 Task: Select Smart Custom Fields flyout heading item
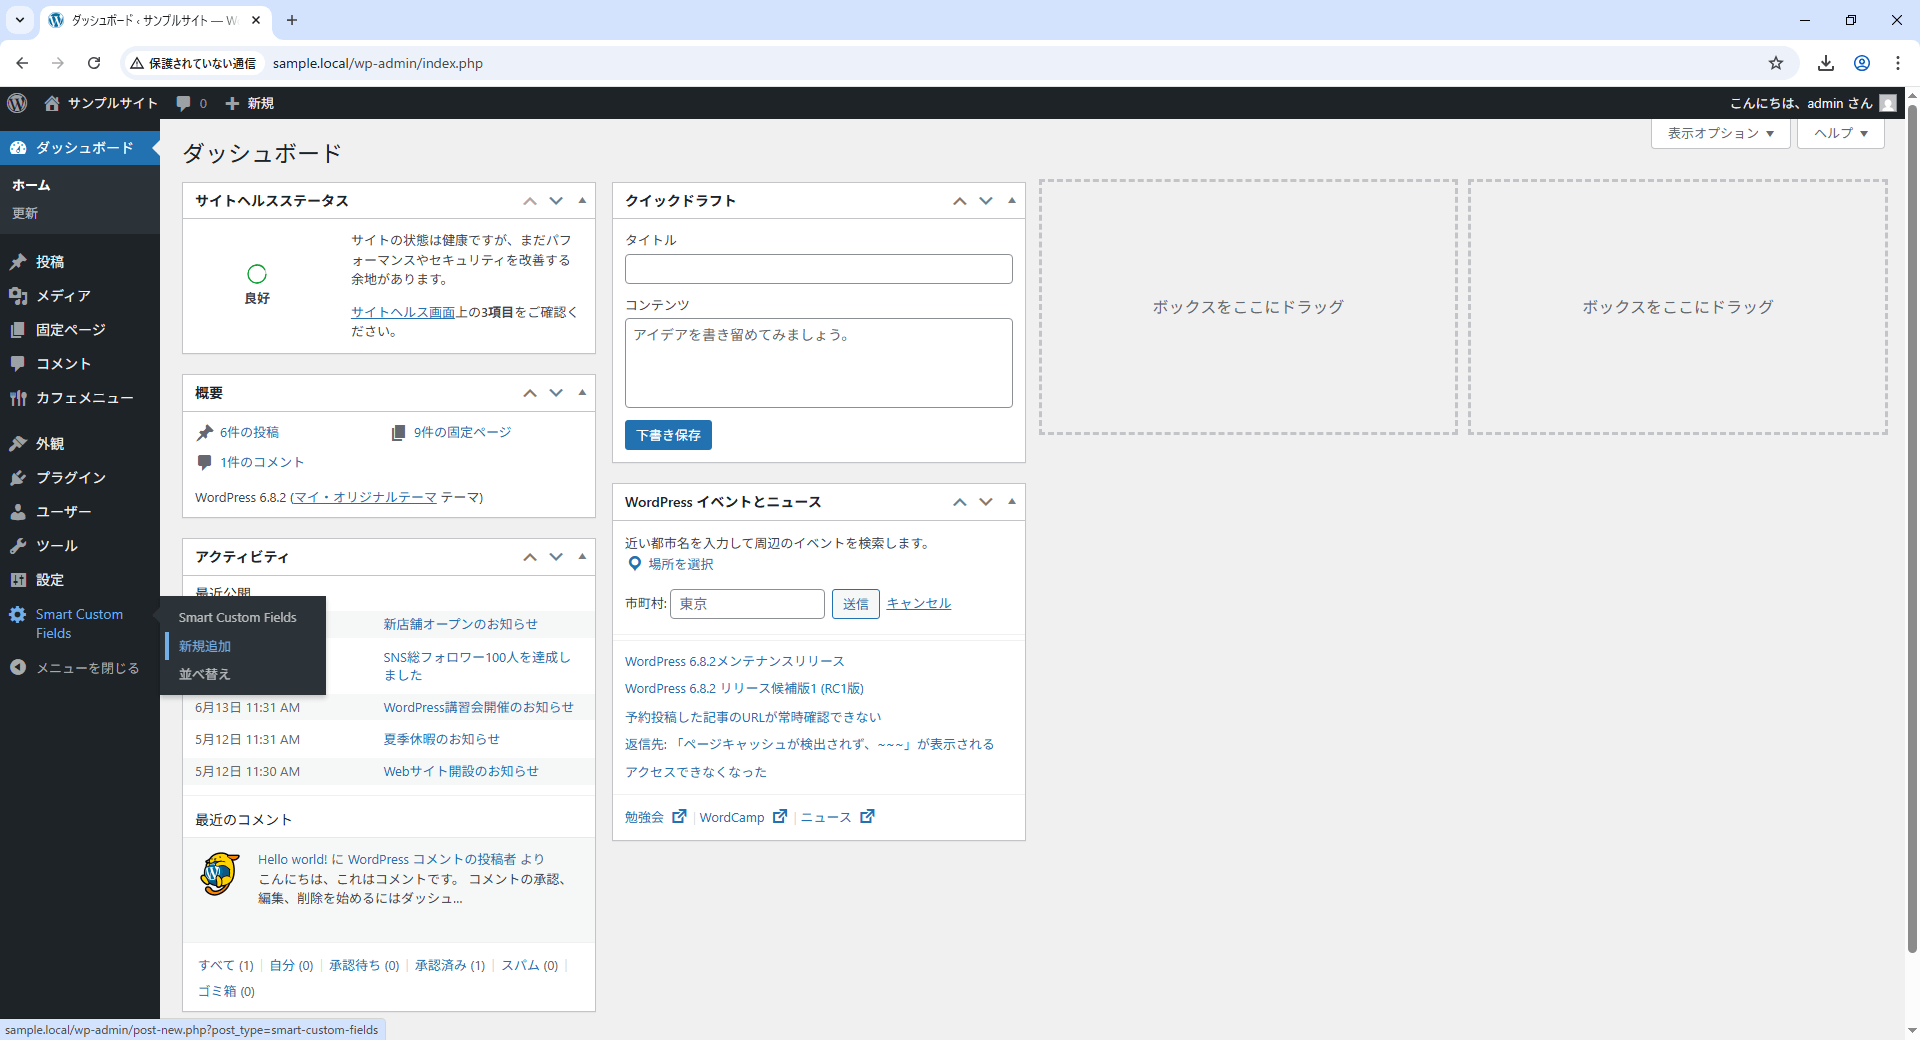[x=238, y=617]
